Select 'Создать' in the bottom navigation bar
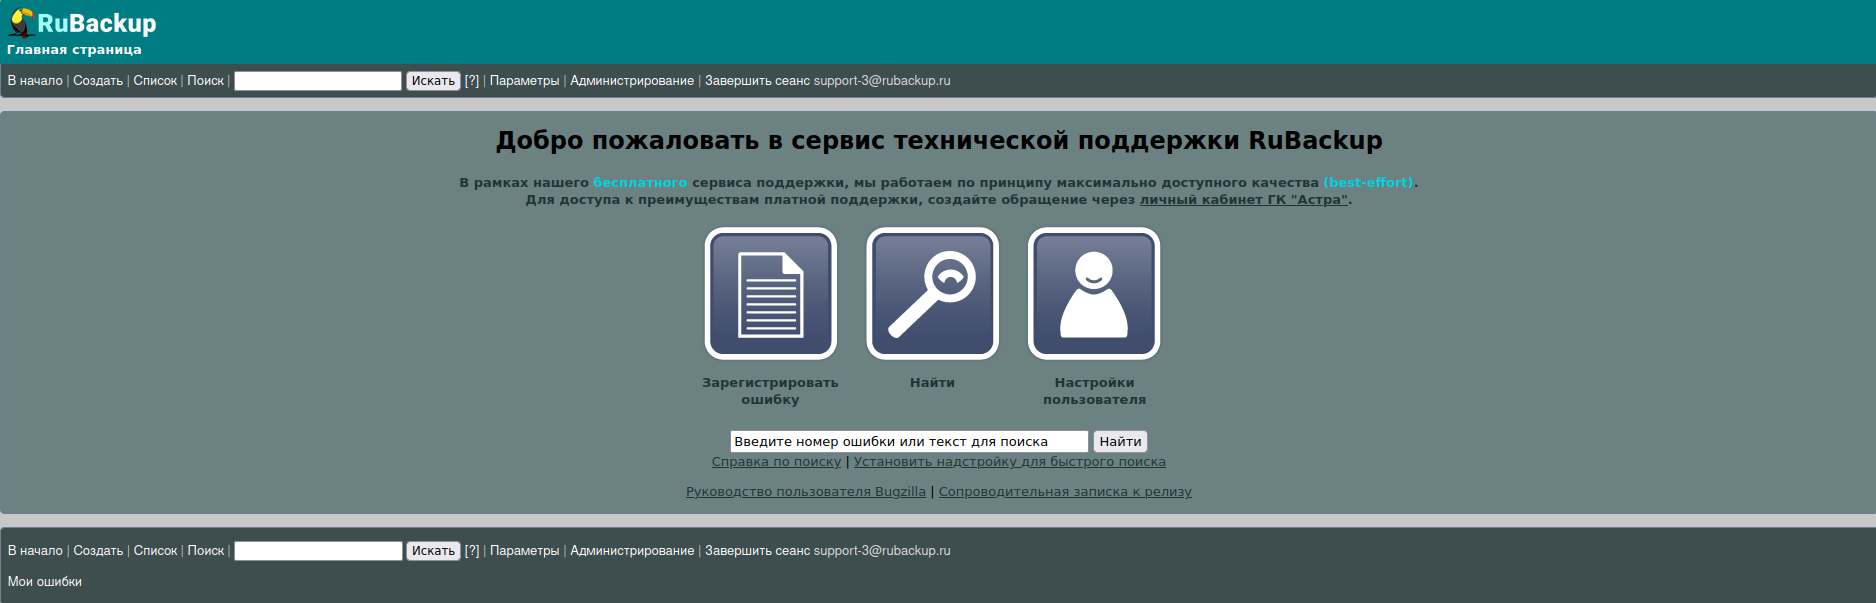 click(x=98, y=551)
